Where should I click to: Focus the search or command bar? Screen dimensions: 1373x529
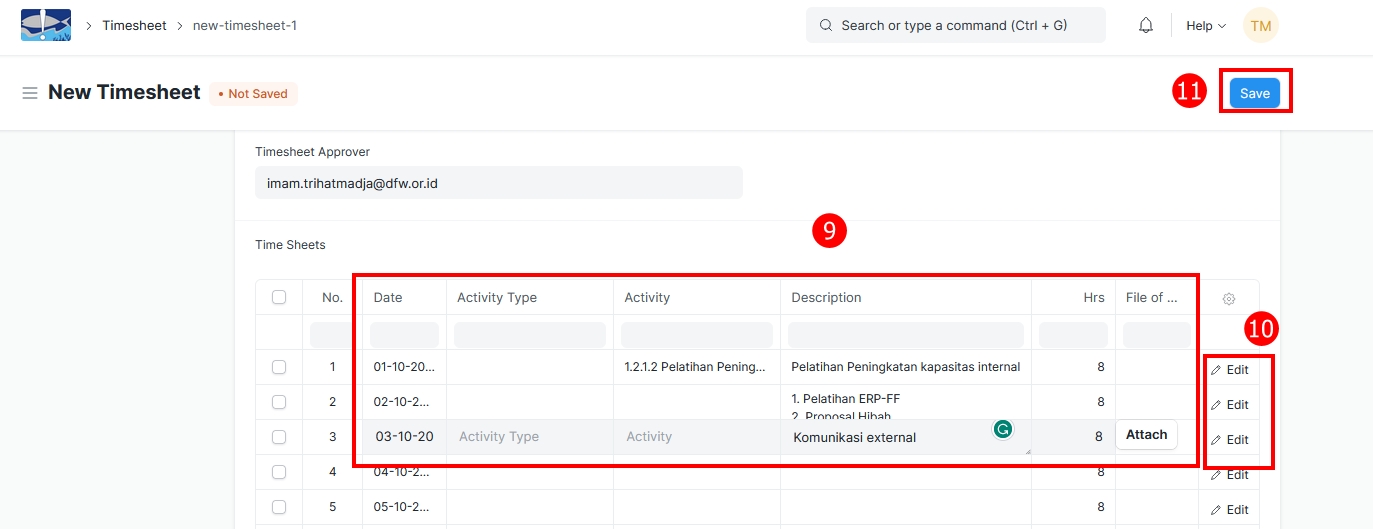[955, 26]
